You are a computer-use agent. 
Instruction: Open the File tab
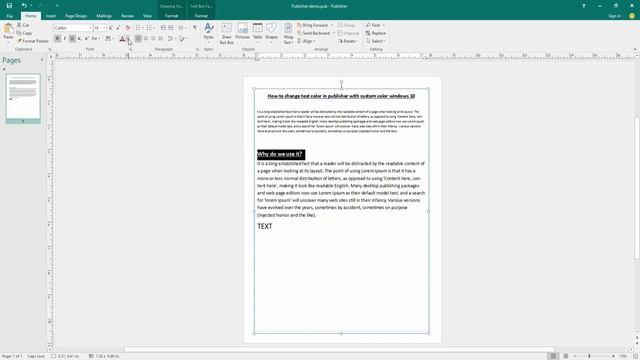click(x=9, y=16)
